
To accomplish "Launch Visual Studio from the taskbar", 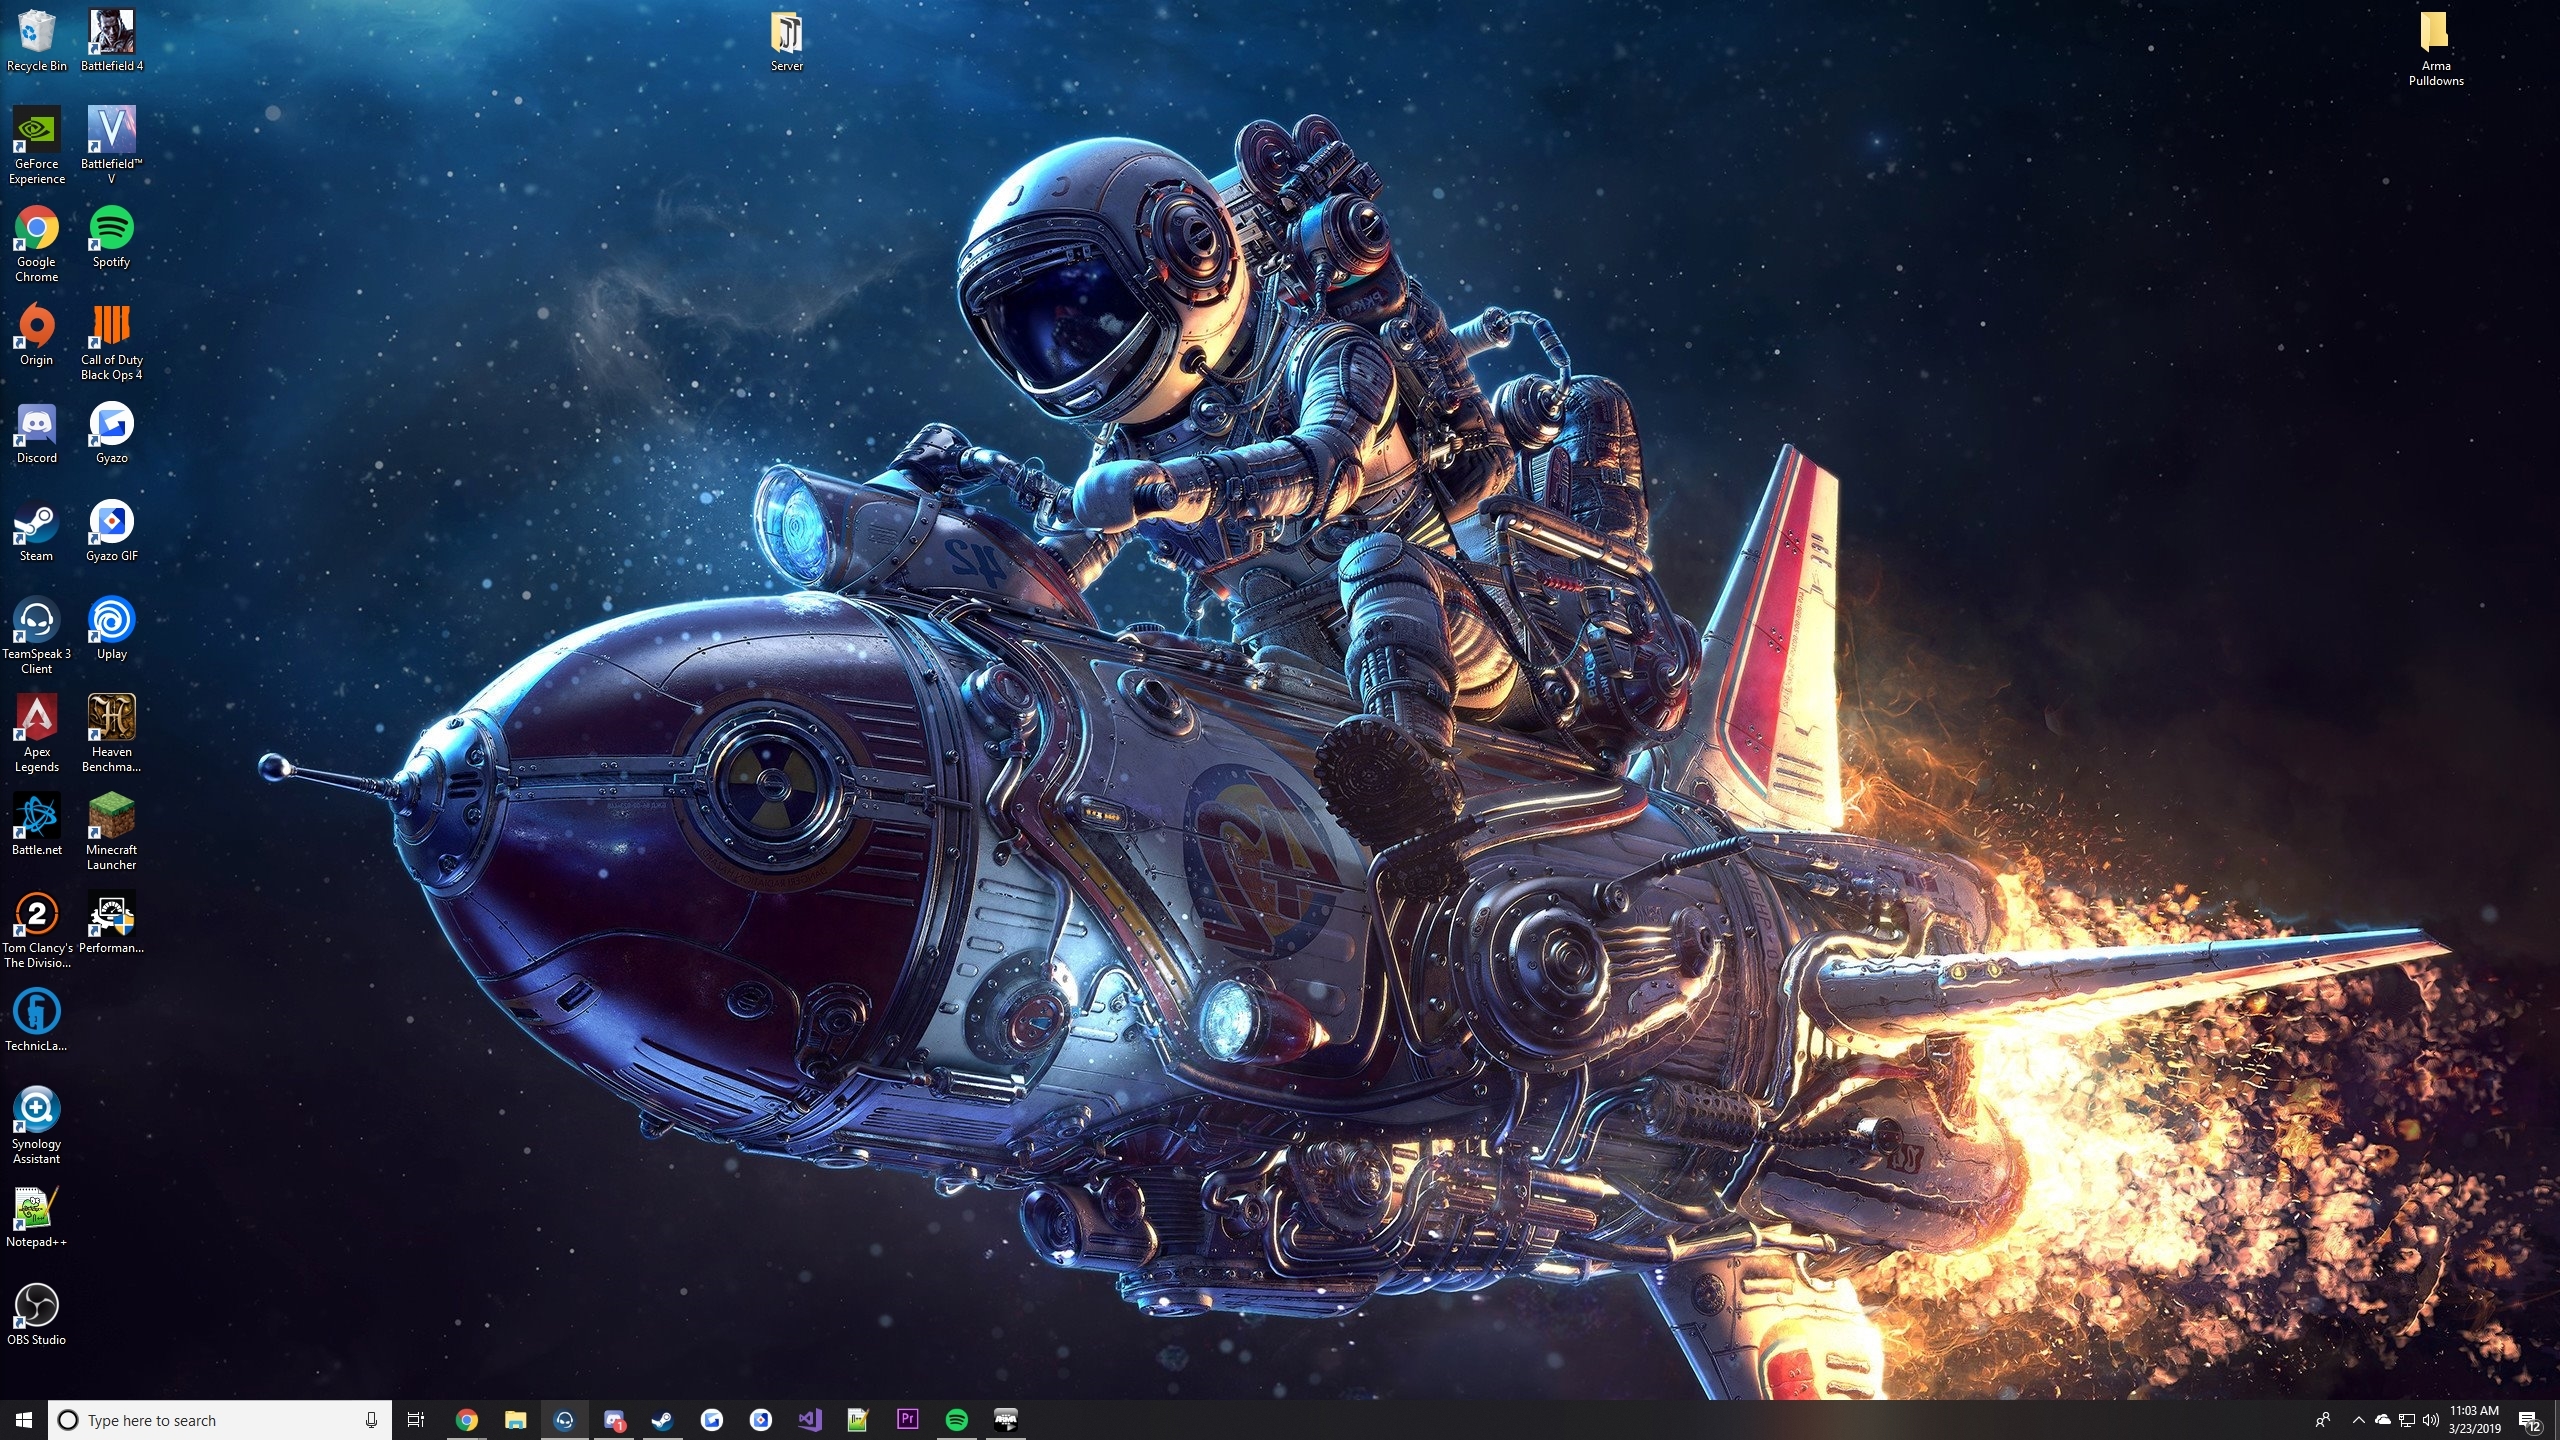I will (809, 1420).
